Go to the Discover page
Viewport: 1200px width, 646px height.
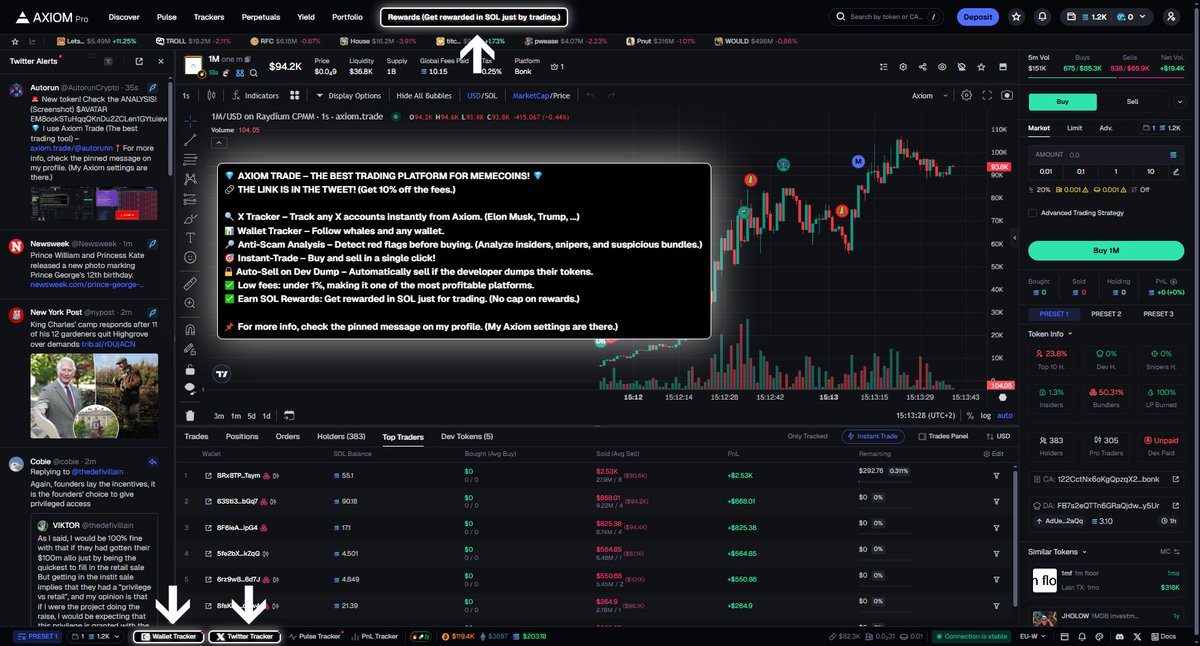coord(124,17)
